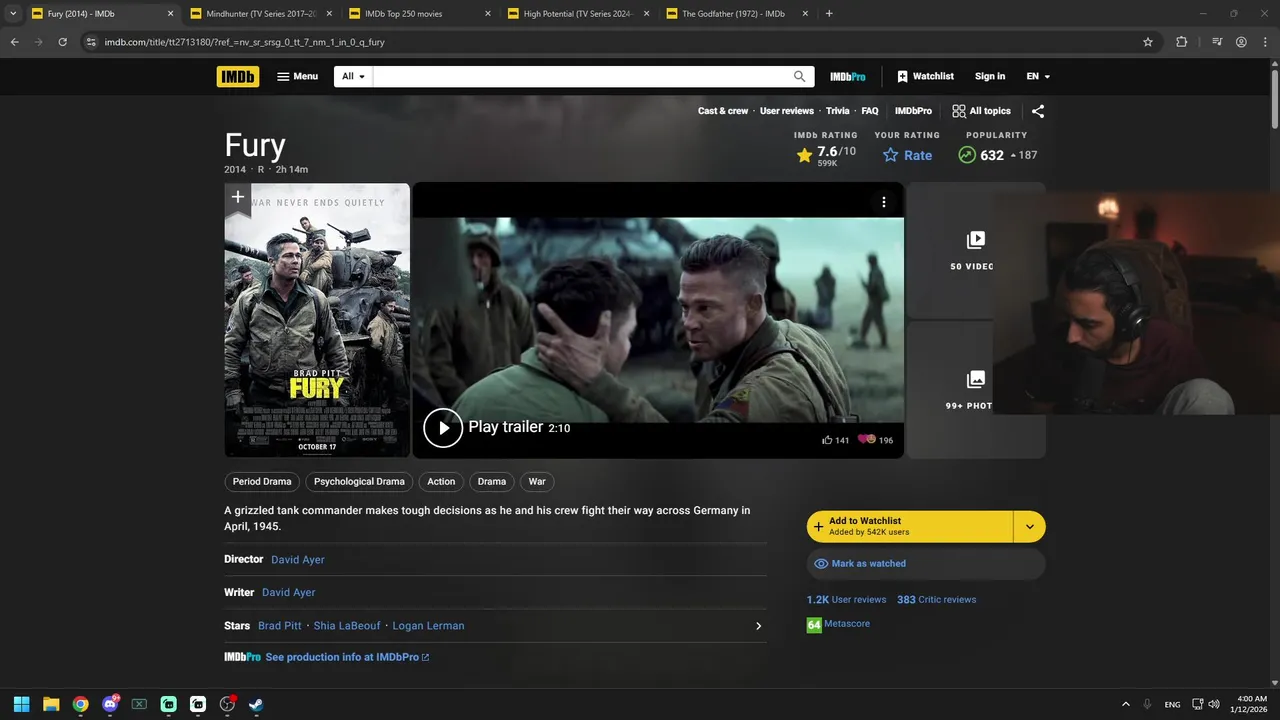This screenshot has width=1280, height=720.
Task: Select the Period Drama genre chip
Action: pyautogui.click(x=262, y=481)
